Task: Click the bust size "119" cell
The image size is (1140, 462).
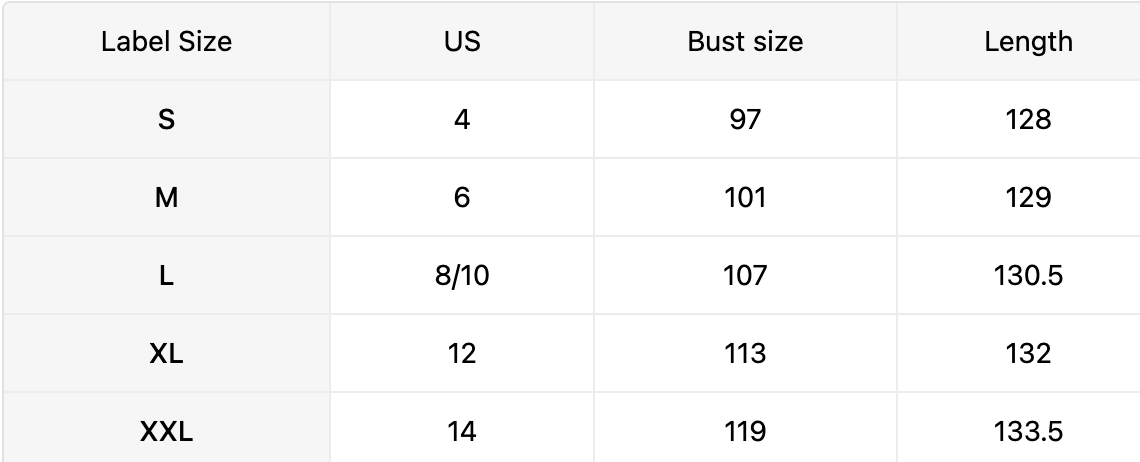Action: click(745, 432)
